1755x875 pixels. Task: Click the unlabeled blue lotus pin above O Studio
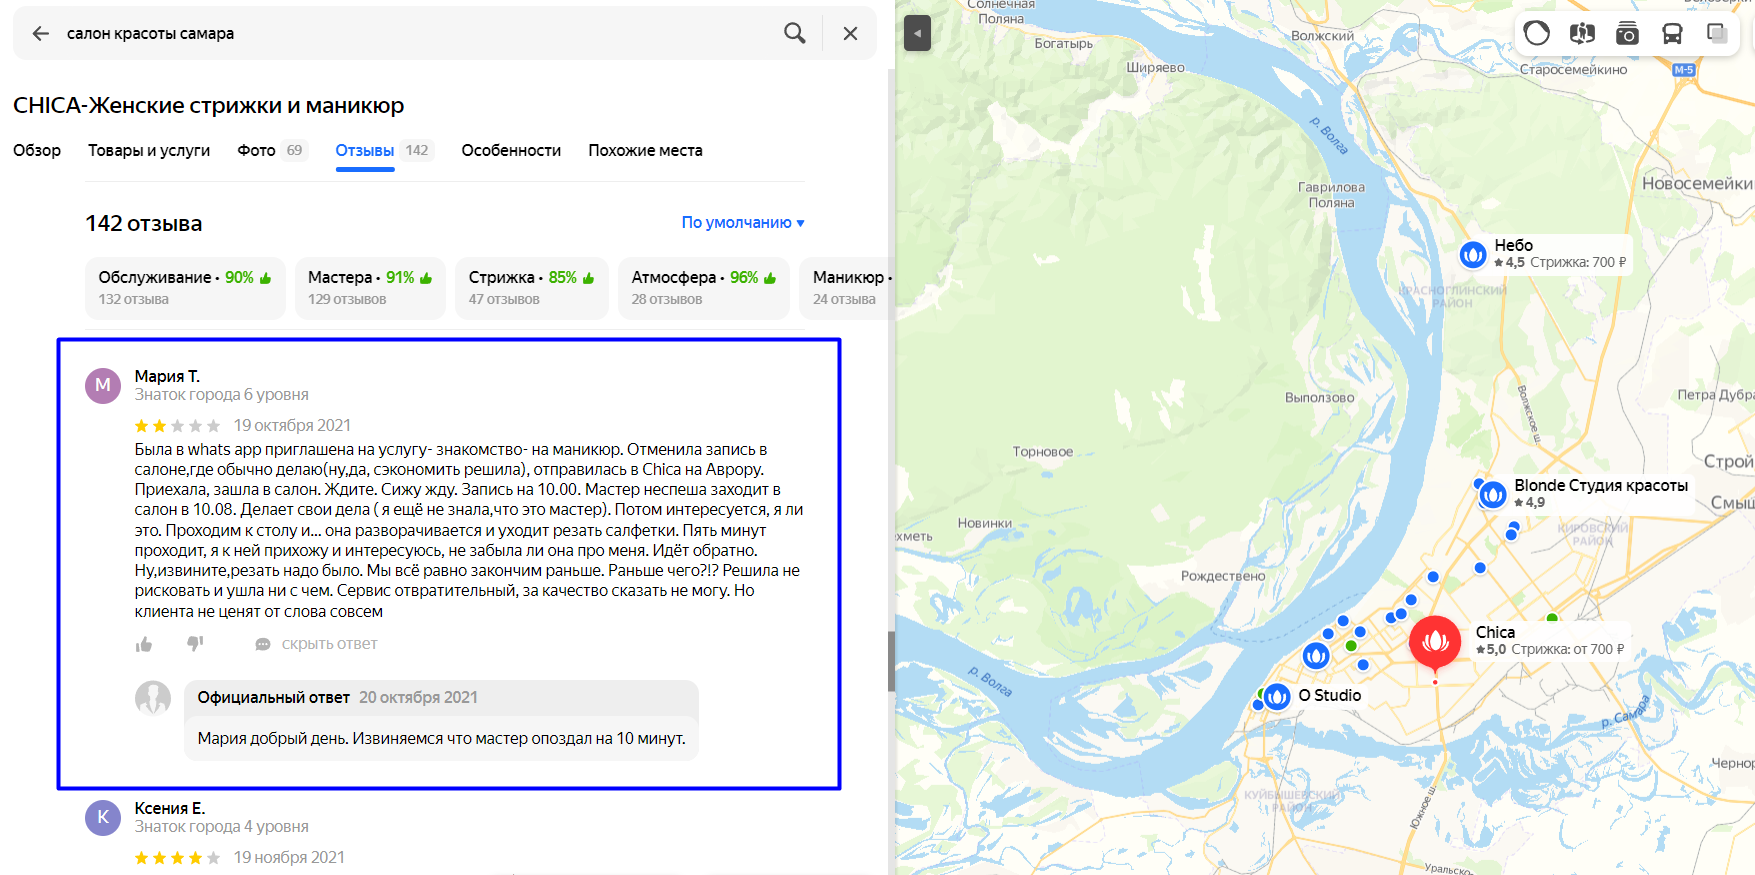point(1316,655)
